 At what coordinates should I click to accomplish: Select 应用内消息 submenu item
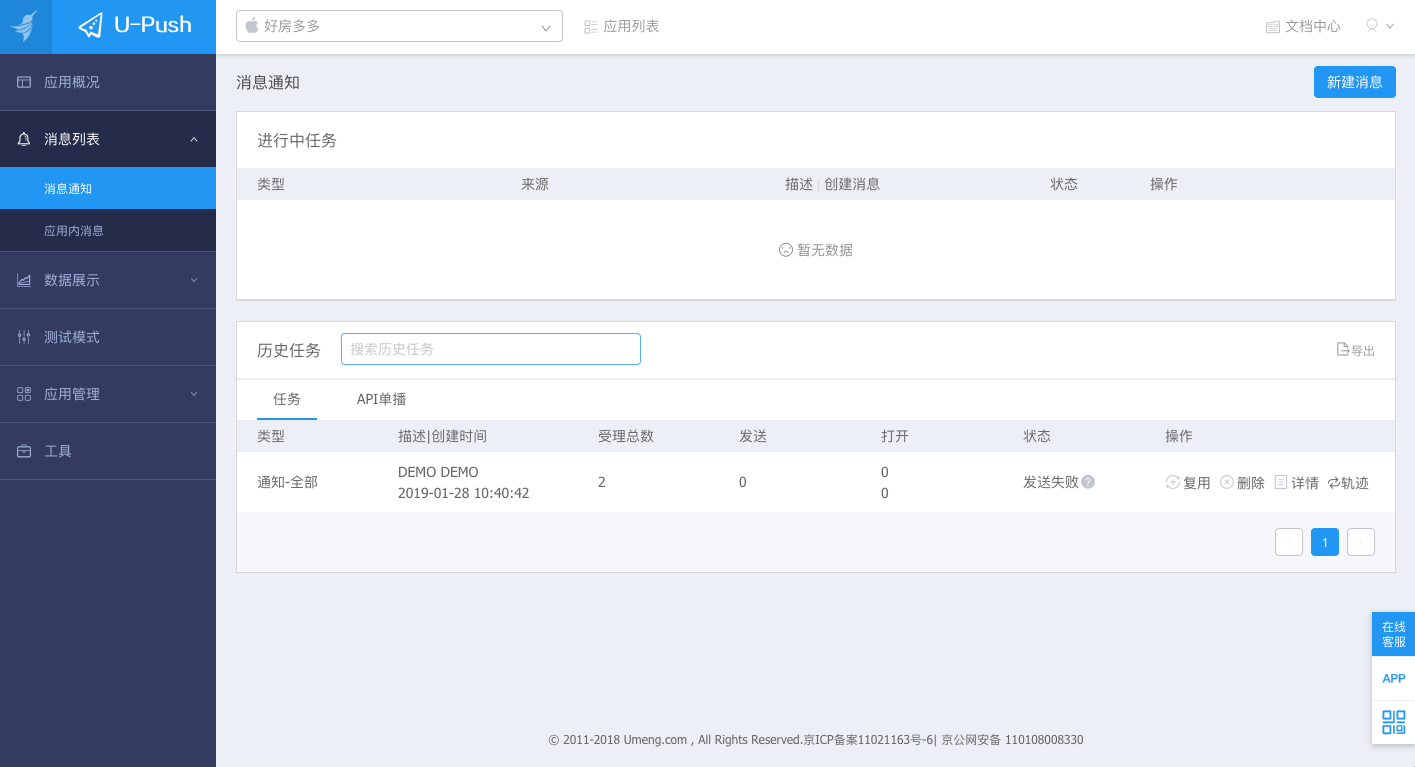108,230
